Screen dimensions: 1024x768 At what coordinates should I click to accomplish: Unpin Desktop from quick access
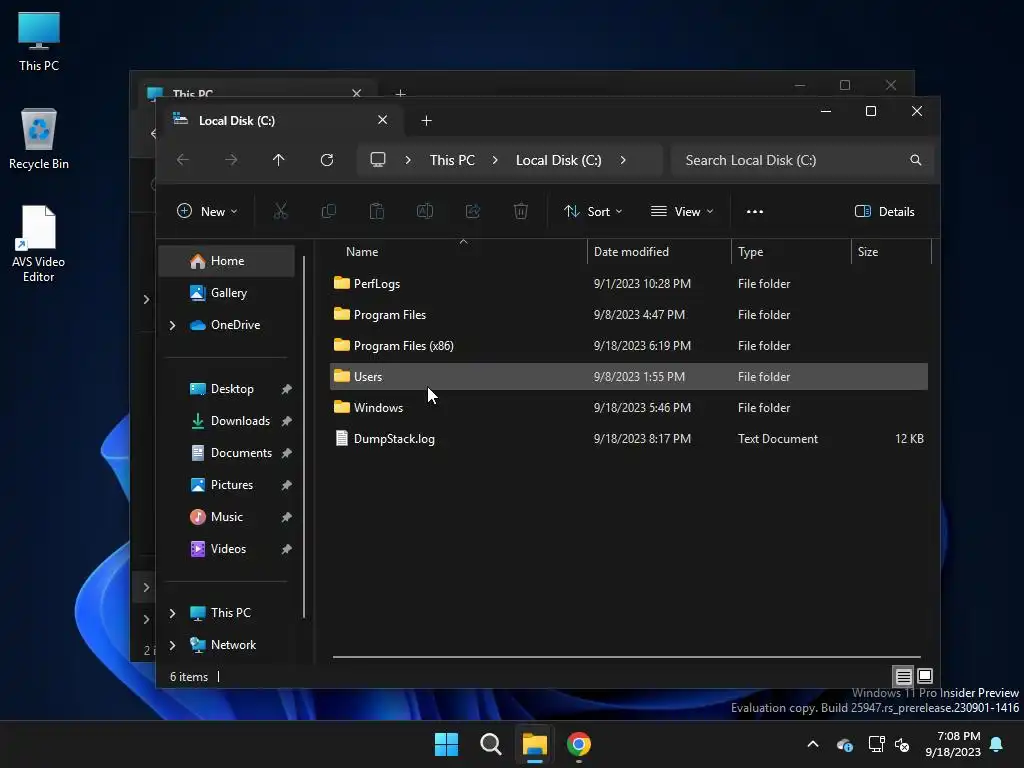(x=286, y=389)
